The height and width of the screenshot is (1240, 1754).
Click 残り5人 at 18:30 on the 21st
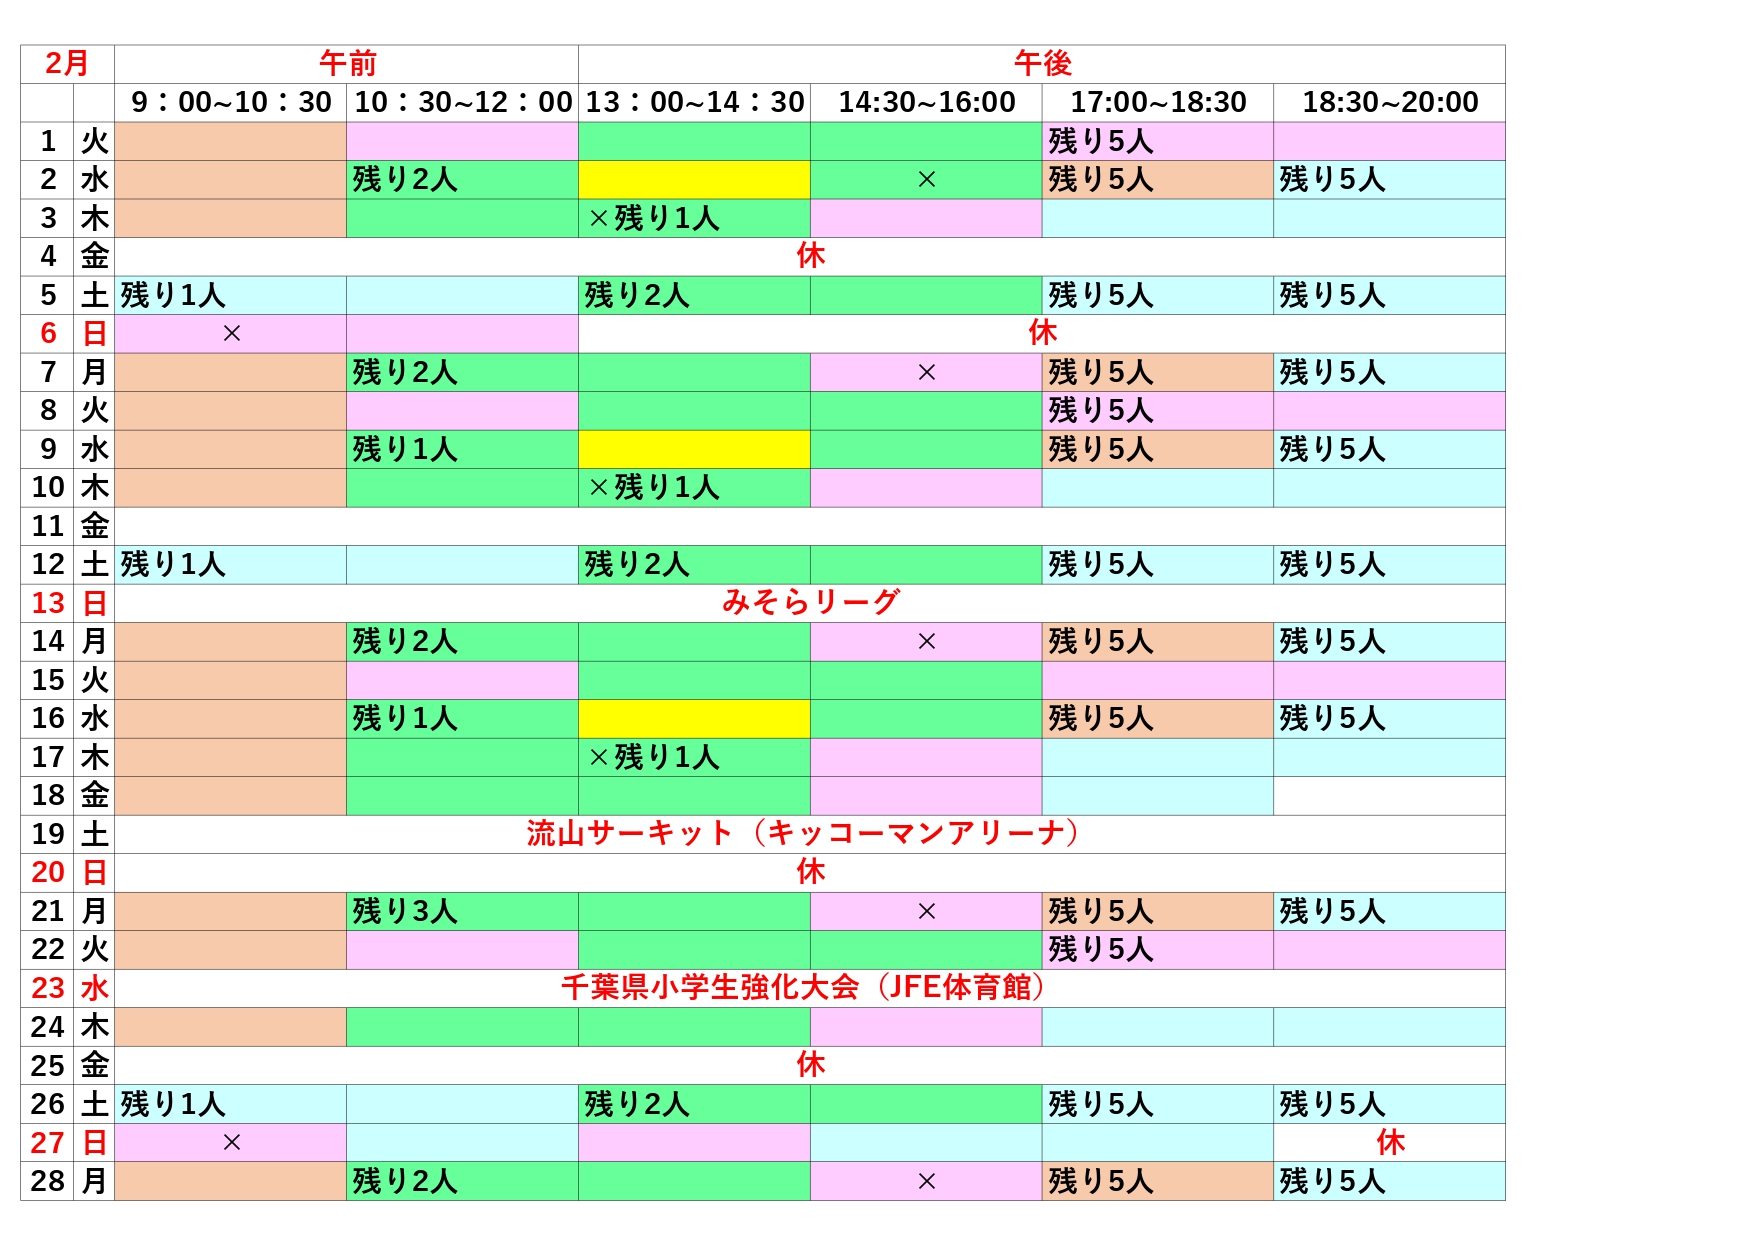click(1333, 911)
